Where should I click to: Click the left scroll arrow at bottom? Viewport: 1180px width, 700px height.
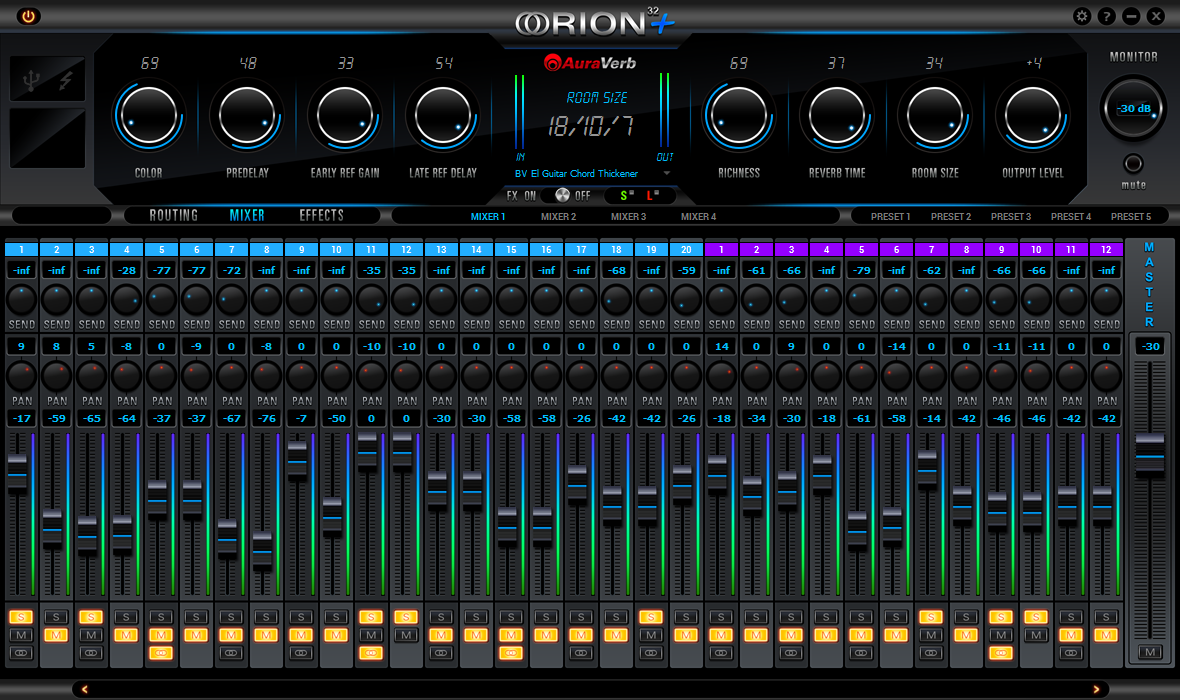click(x=85, y=689)
